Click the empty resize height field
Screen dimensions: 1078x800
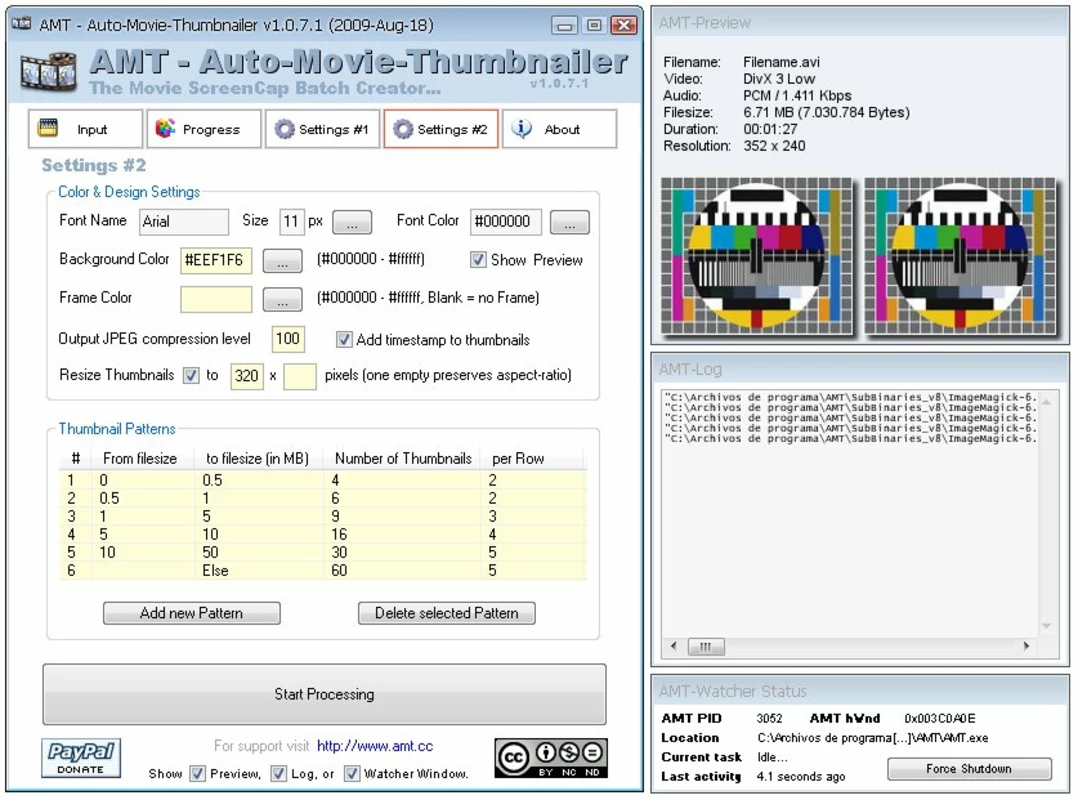pyautogui.click(x=300, y=376)
